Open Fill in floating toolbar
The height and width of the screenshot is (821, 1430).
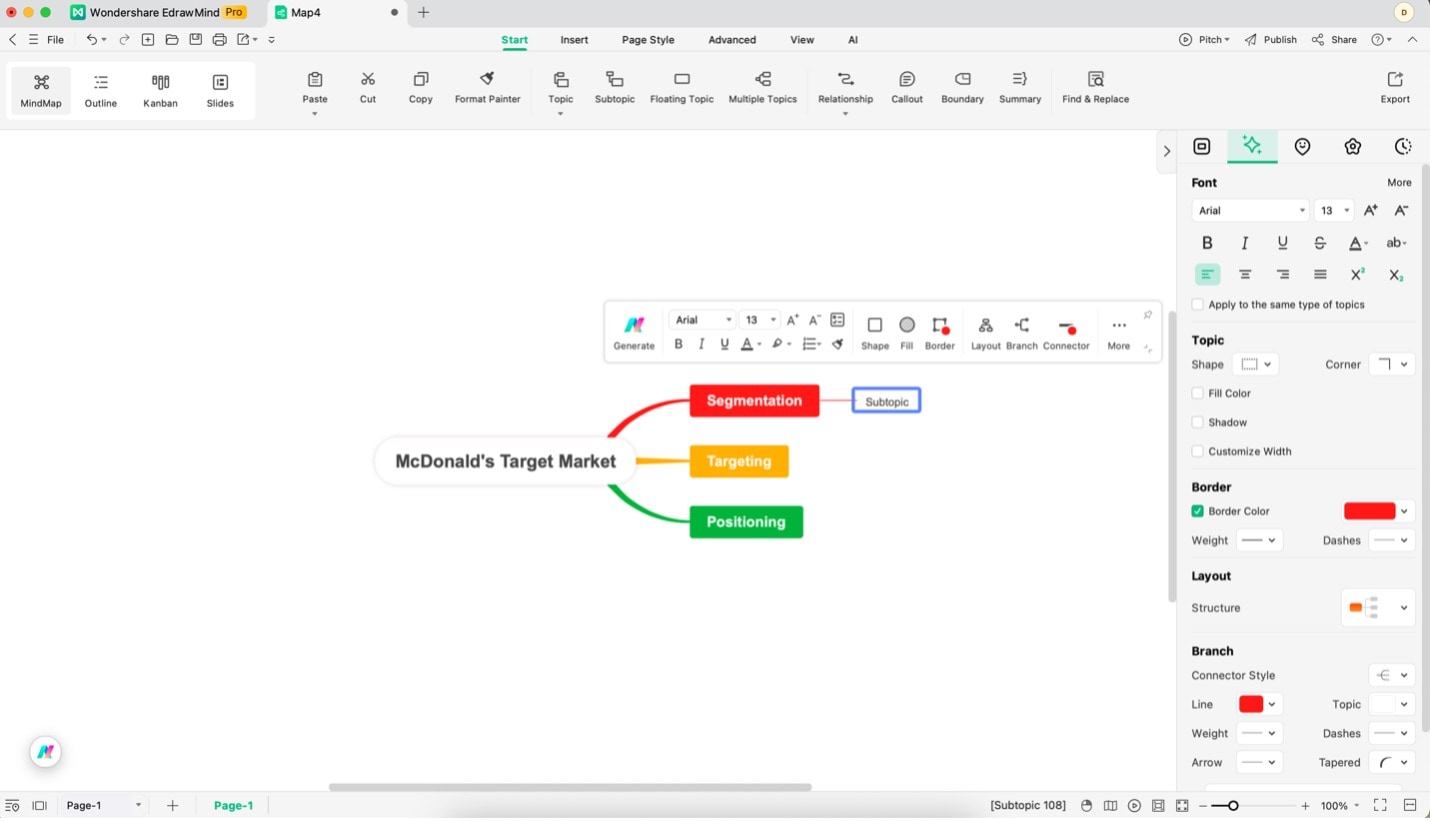(x=907, y=333)
